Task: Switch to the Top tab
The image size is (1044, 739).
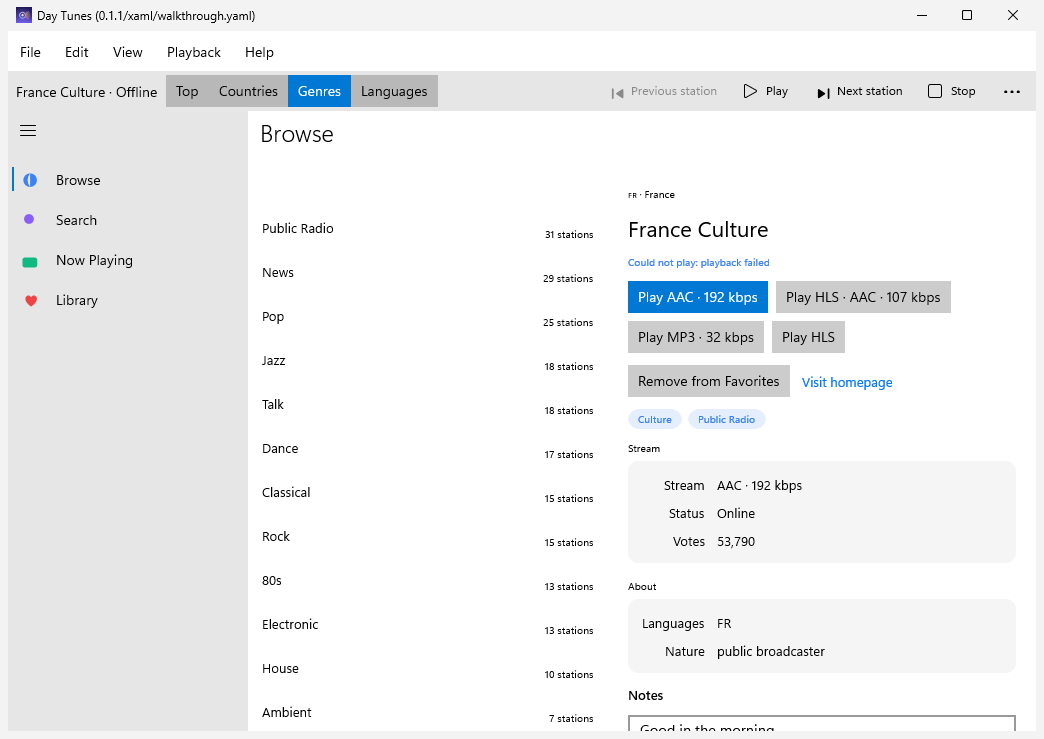Action: [x=187, y=91]
